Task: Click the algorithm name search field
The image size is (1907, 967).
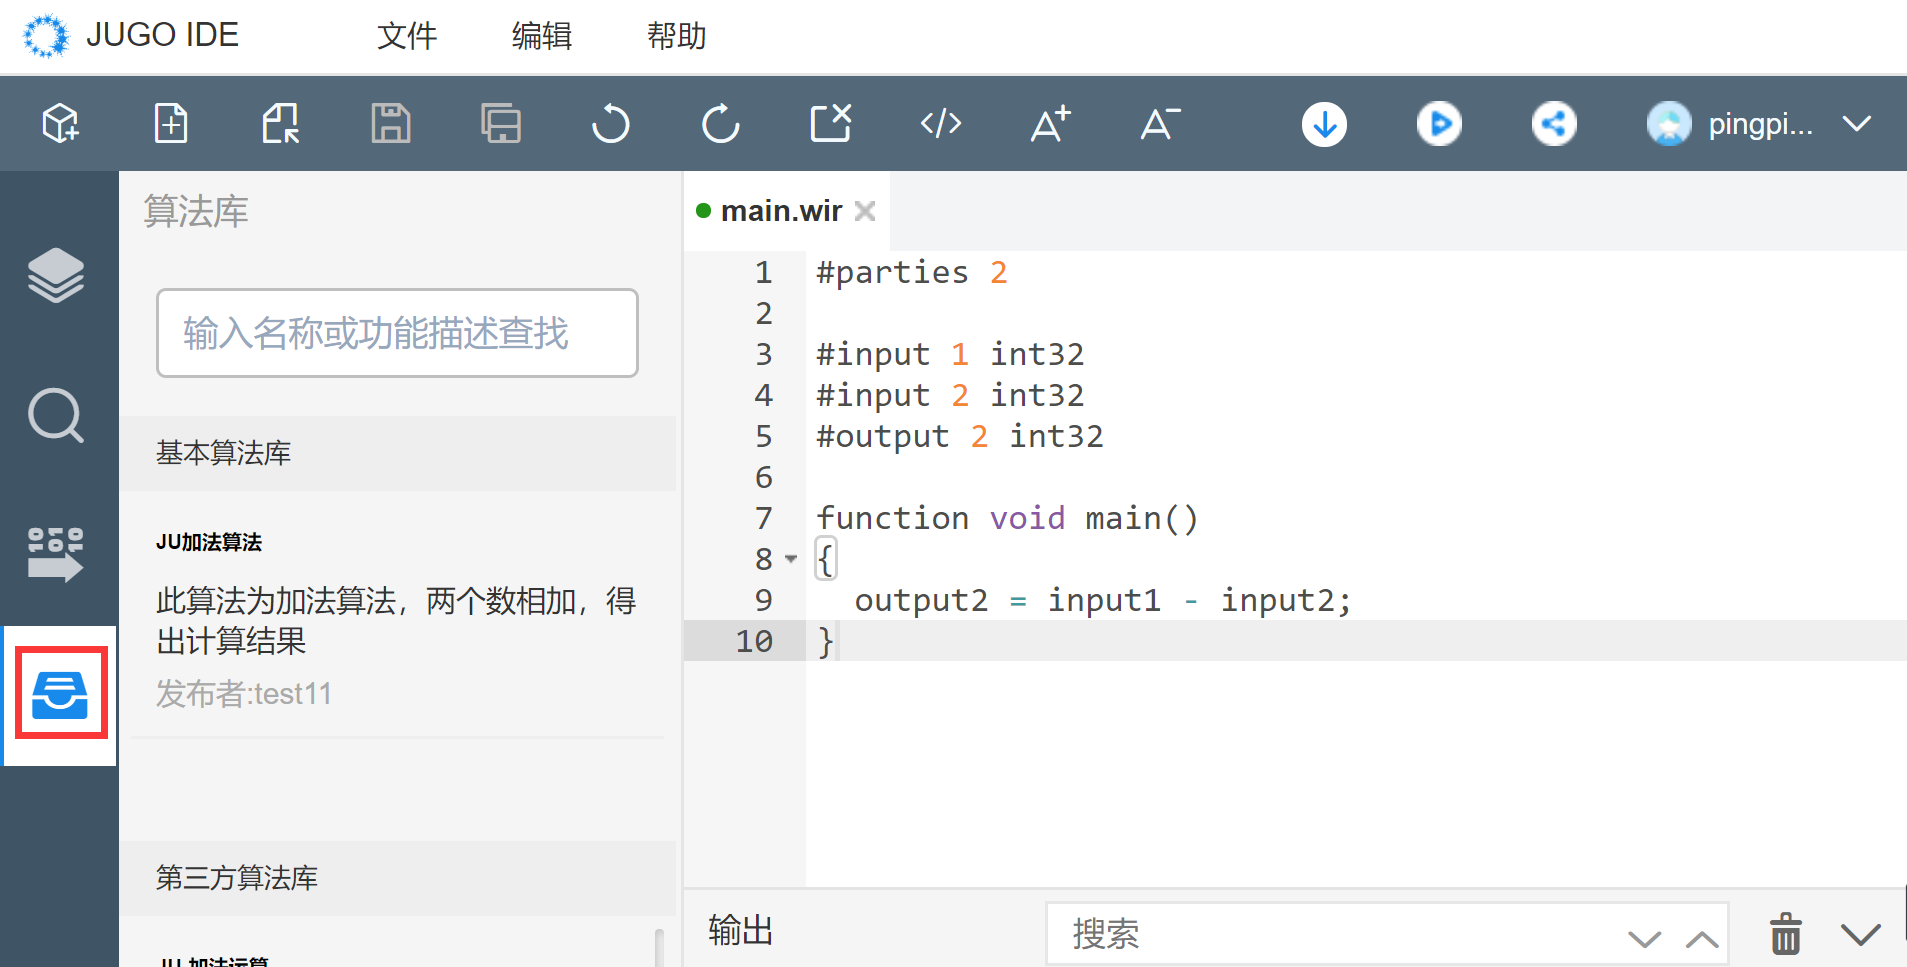Action: (397, 333)
